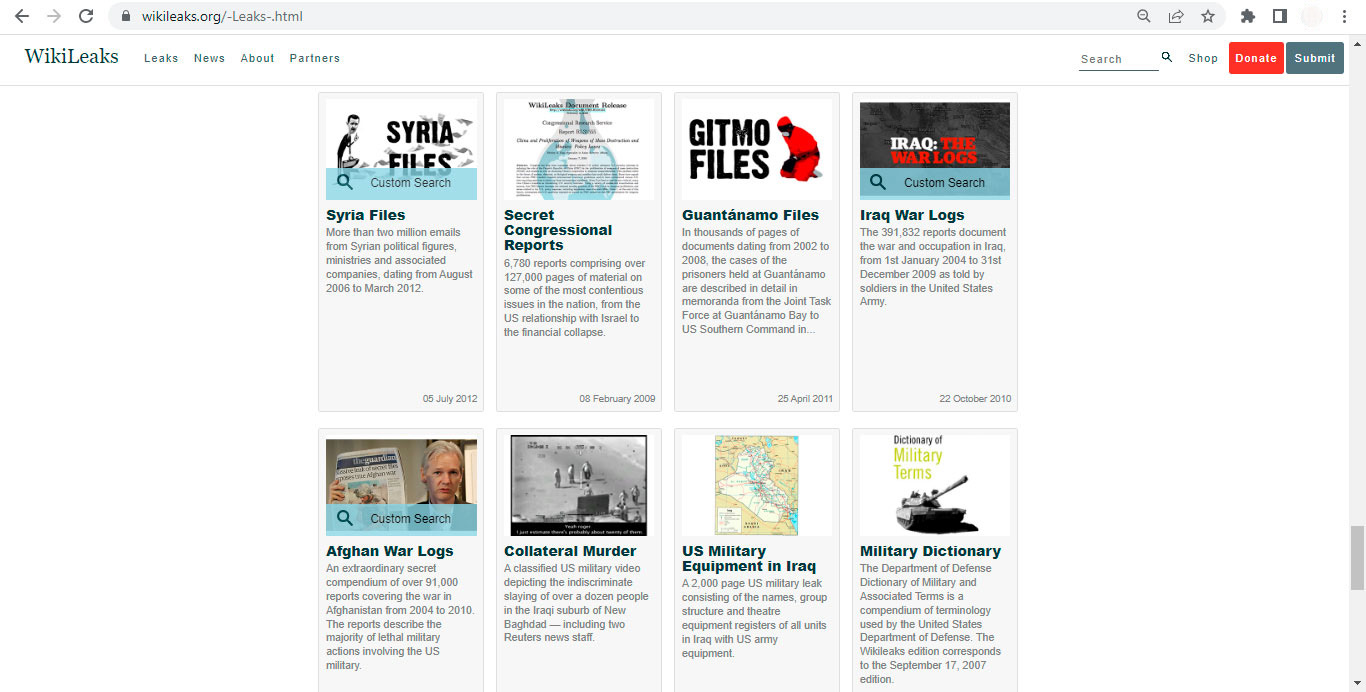Viewport: 1366px width, 692px height.
Task: Go back with the browser back arrow
Action: pos(22,16)
